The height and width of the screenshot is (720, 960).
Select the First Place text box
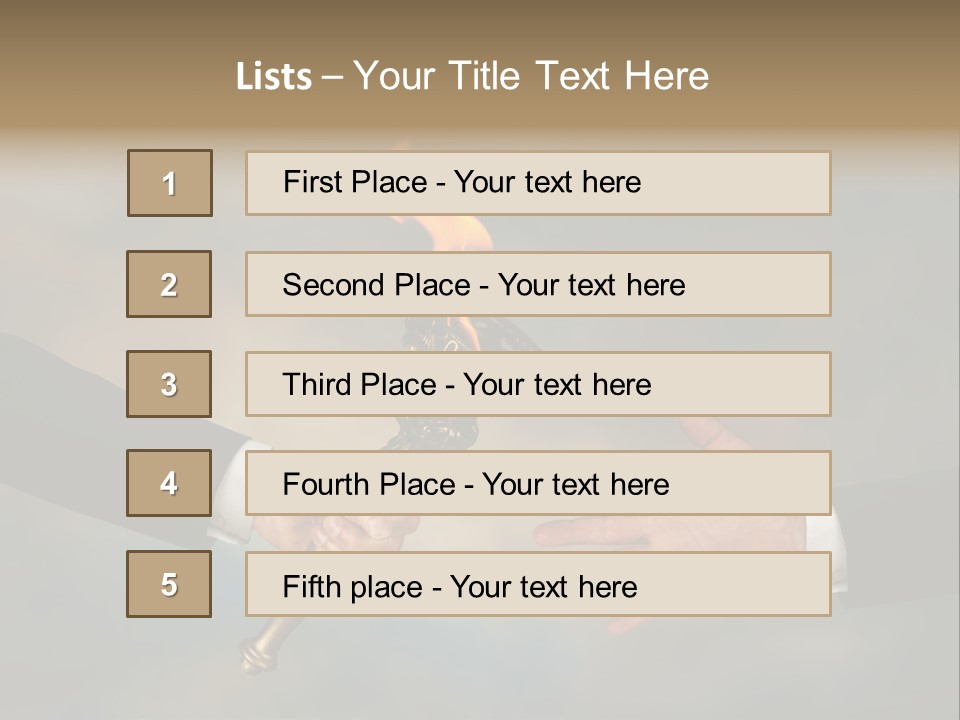[x=538, y=183]
